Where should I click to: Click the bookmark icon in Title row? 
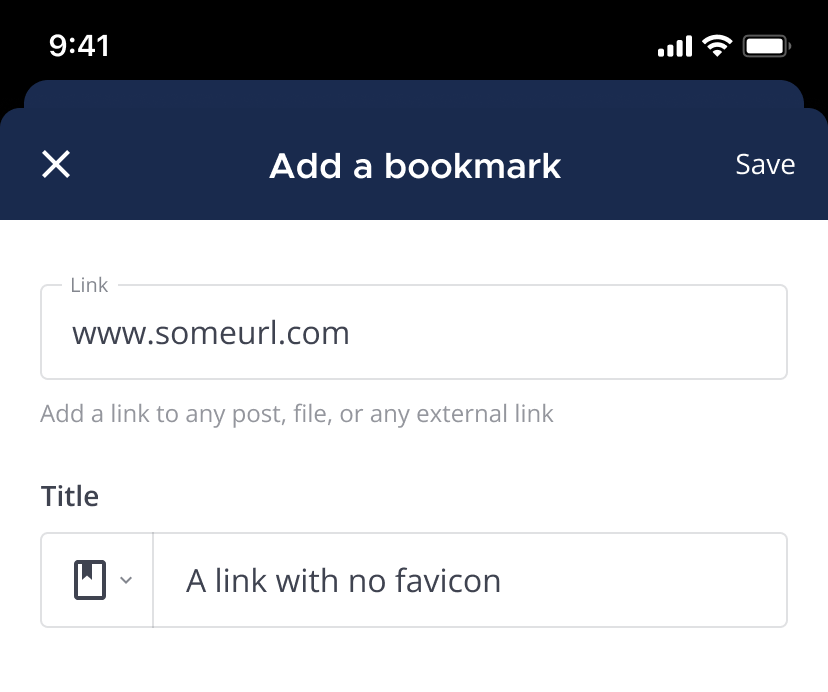(x=90, y=580)
